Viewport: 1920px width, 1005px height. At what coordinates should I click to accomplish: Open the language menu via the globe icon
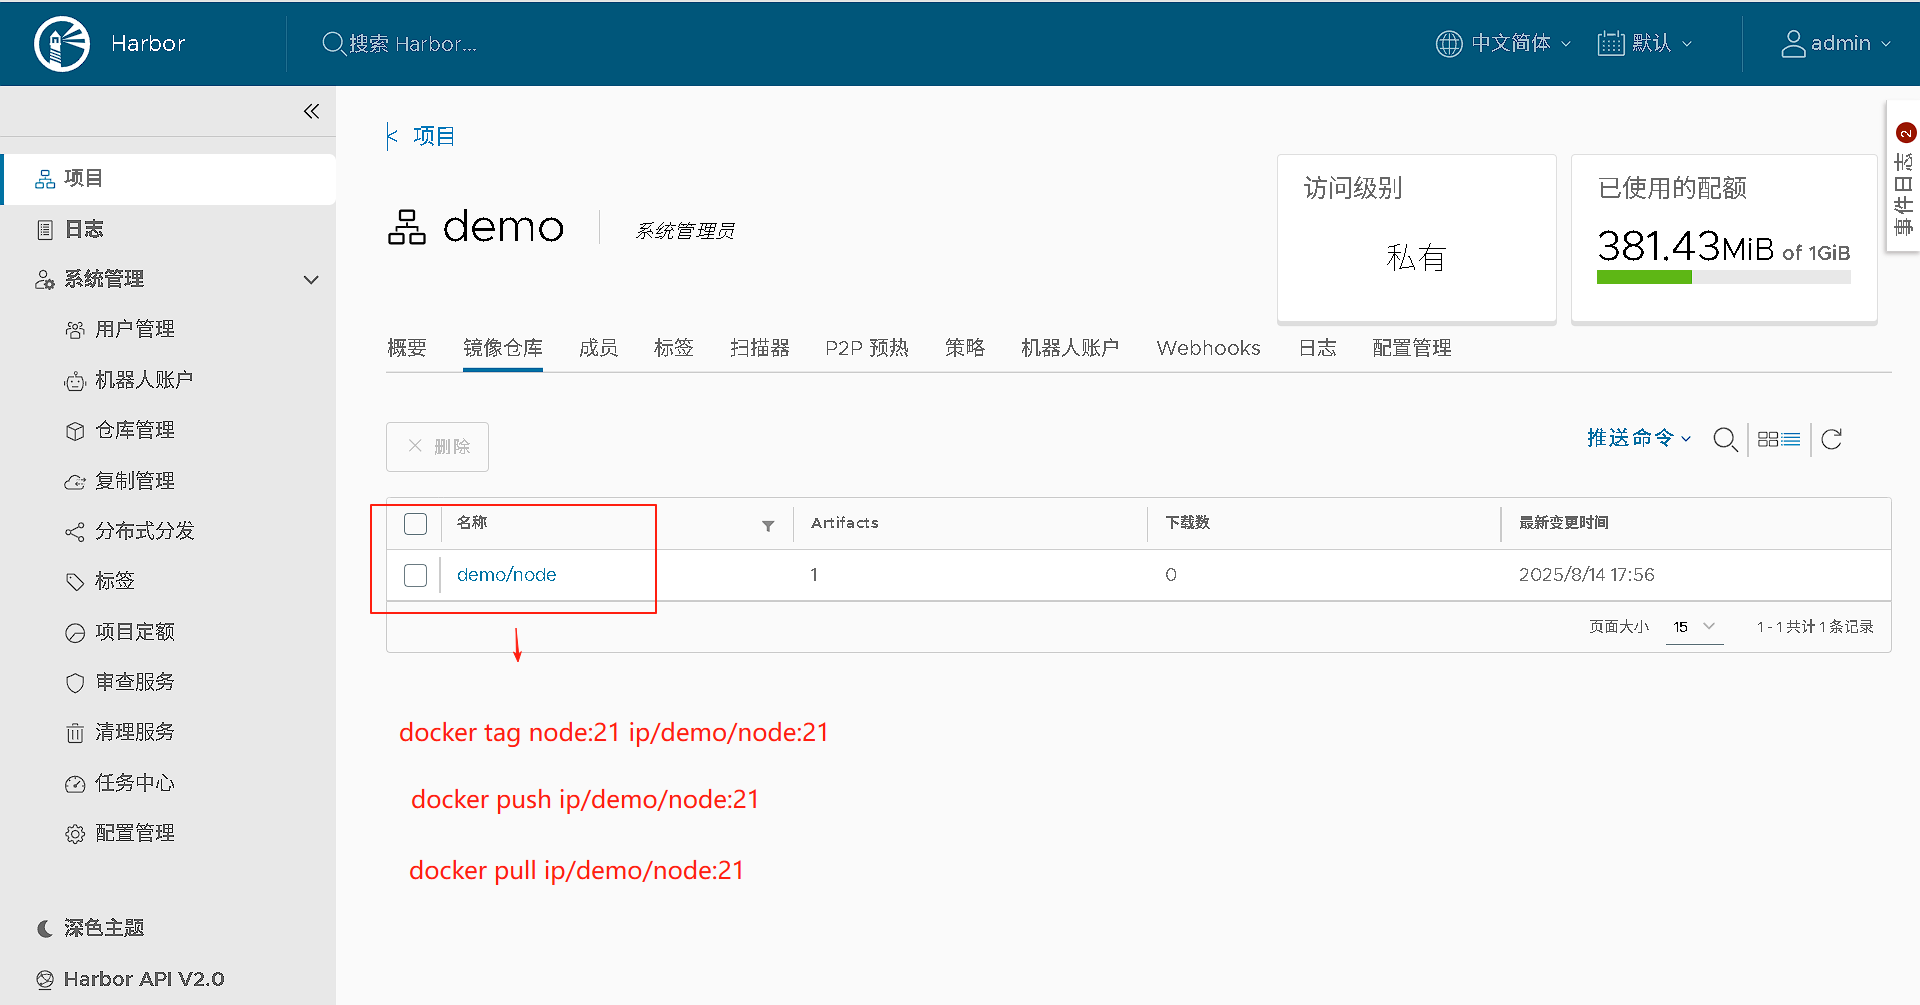point(1449,44)
